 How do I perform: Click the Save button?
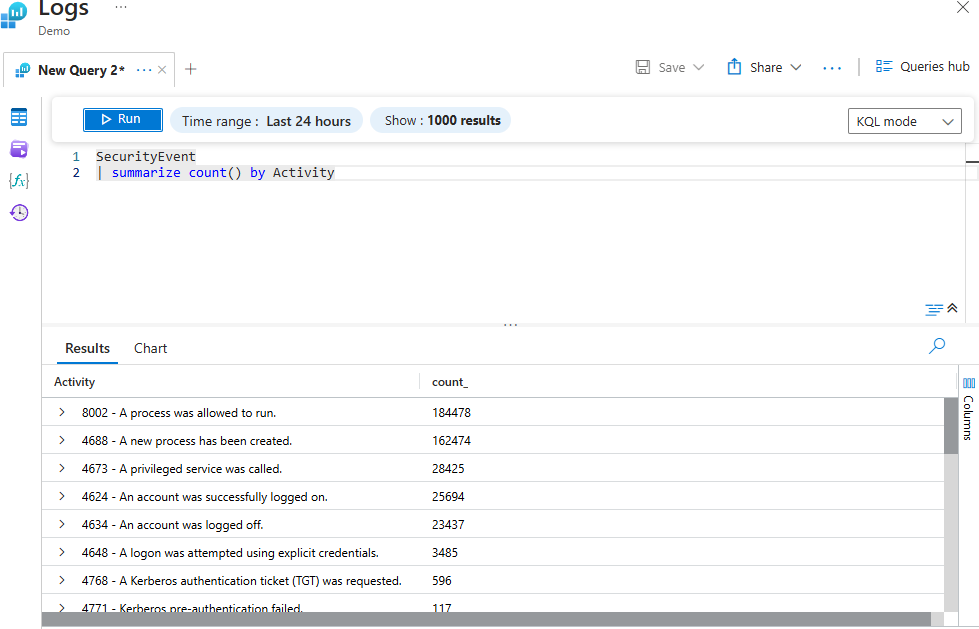661,67
